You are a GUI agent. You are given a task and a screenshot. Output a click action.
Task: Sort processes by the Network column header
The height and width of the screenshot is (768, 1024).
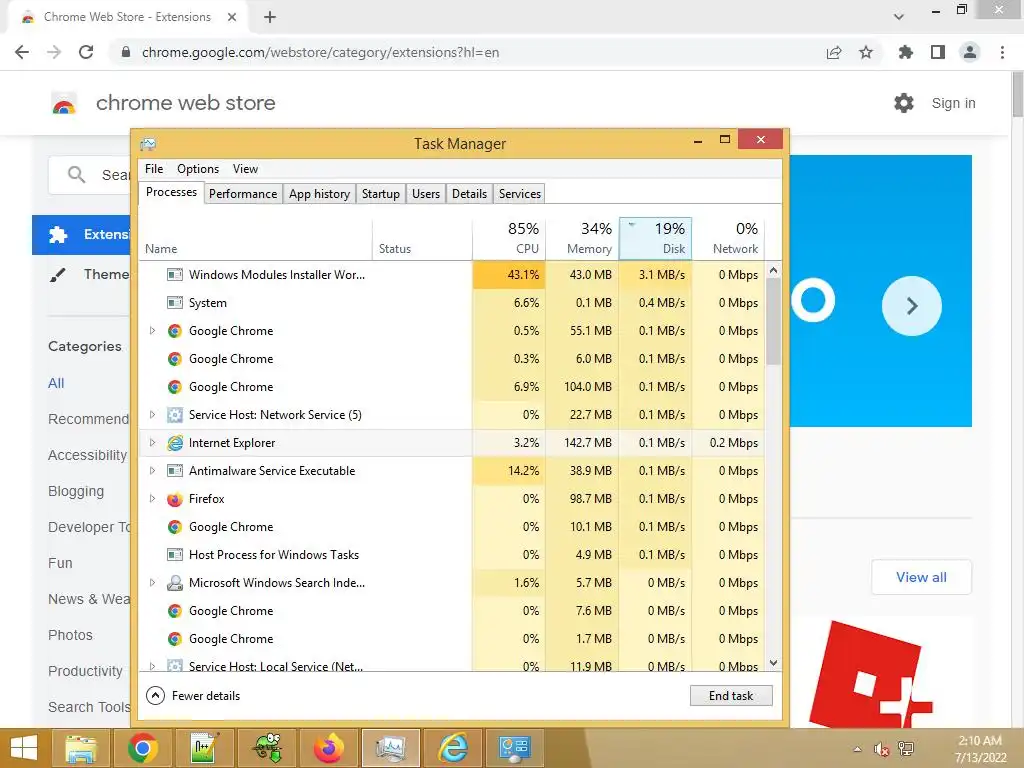pyautogui.click(x=728, y=238)
